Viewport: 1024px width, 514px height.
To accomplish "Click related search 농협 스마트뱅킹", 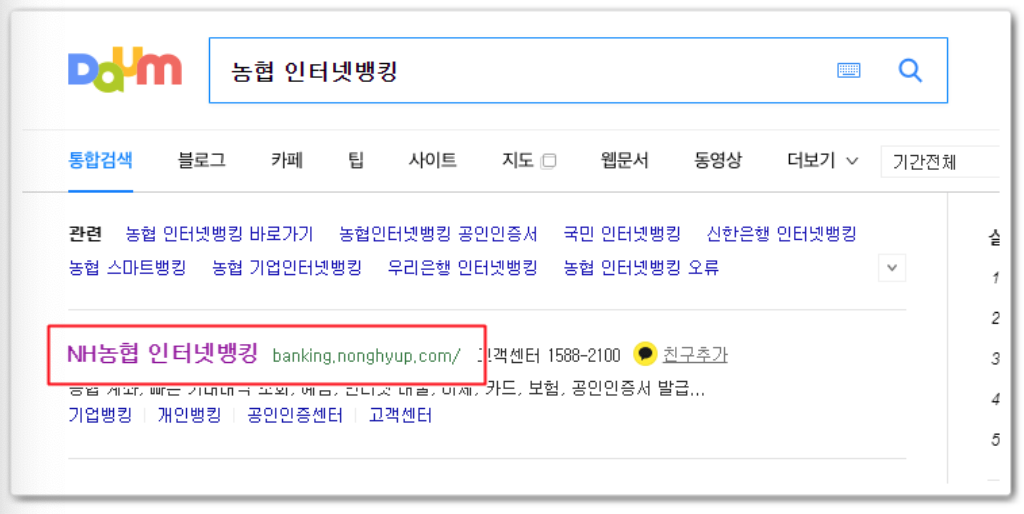I will 127,268.
